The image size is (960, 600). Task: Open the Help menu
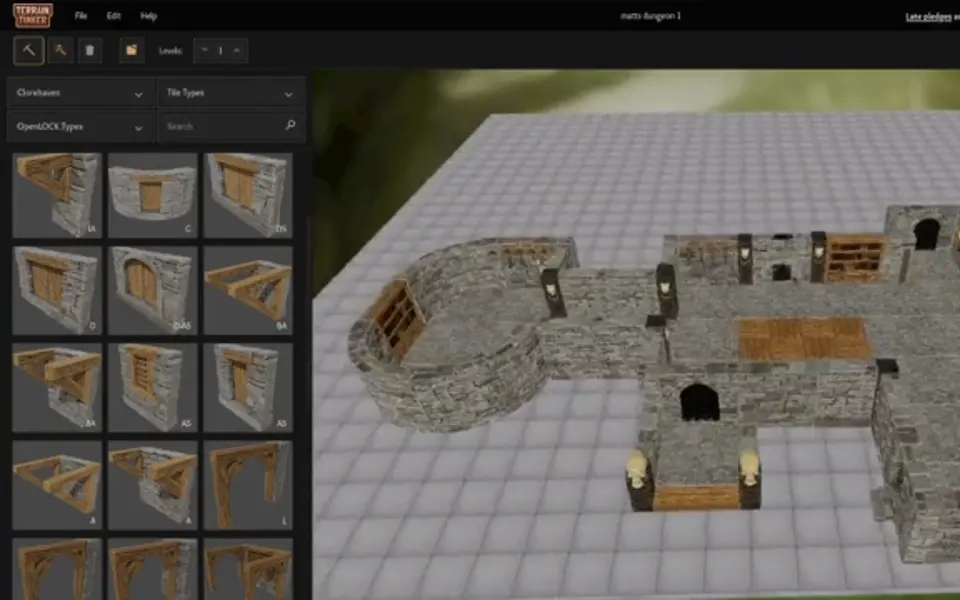pyautogui.click(x=149, y=16)
